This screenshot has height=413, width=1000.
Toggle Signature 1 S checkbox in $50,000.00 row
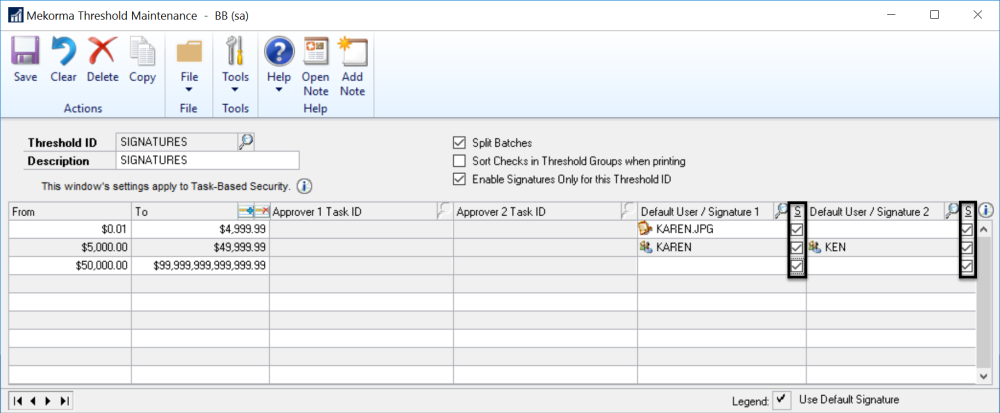click(x=797, y=265)
